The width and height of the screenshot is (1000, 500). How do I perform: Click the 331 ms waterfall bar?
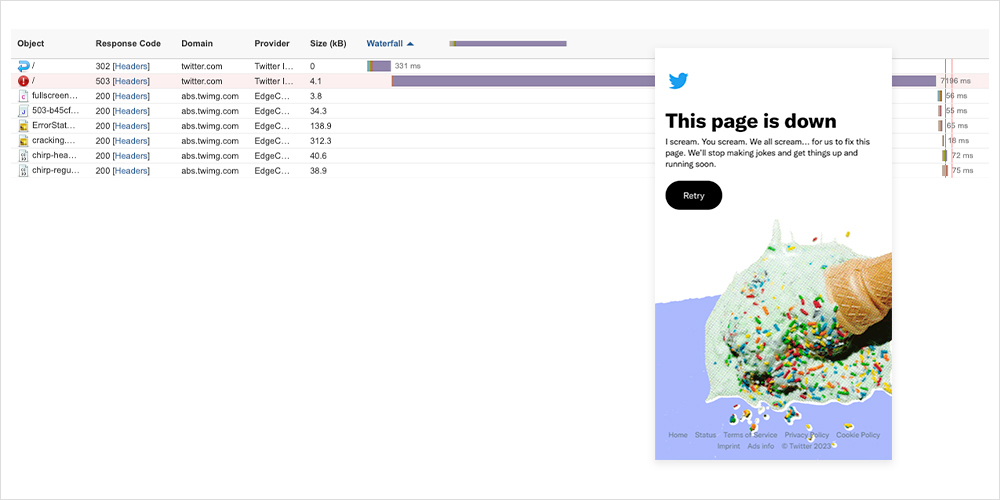tap(379, 66)
